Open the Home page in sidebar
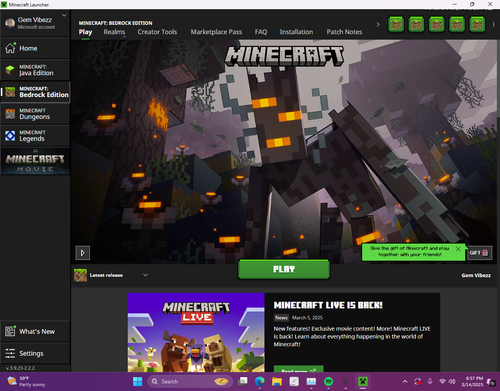The image size is (500, 391). [x=35, y=48]
